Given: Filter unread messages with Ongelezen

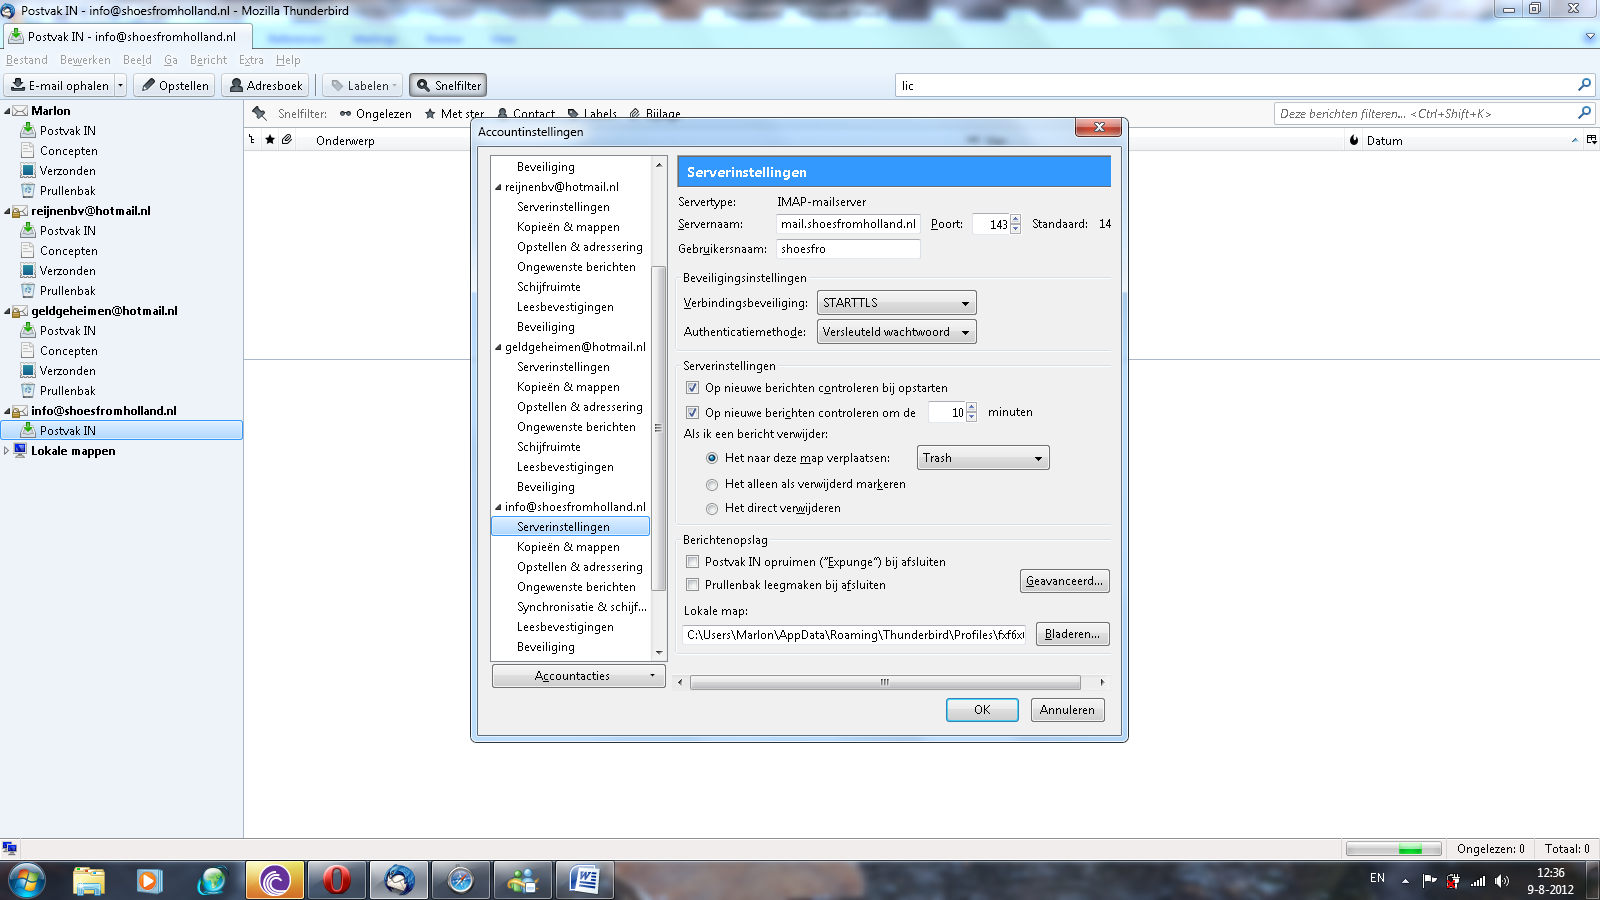Looking at the screenshot, I should [375, 114].
